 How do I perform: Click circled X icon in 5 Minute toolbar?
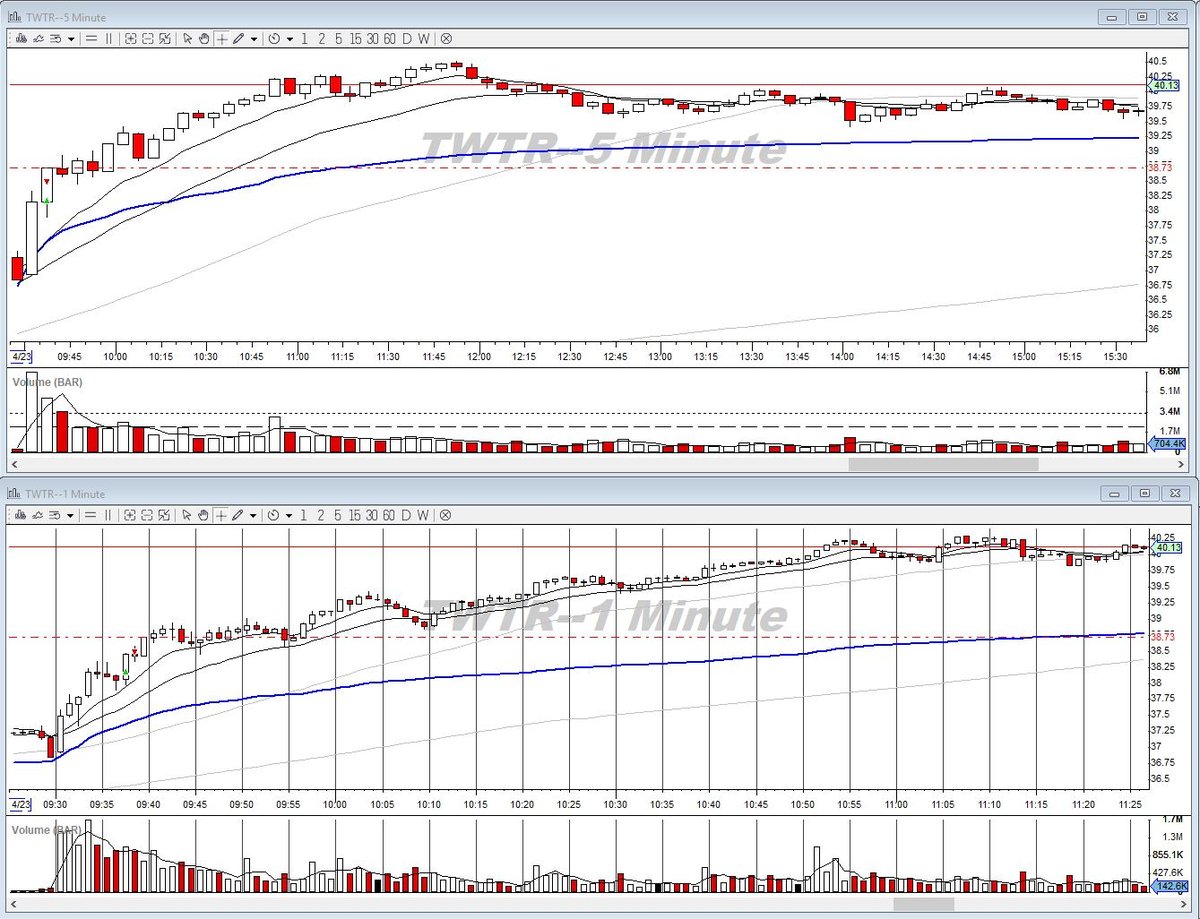pyautogui.click(x=446, y=38)
